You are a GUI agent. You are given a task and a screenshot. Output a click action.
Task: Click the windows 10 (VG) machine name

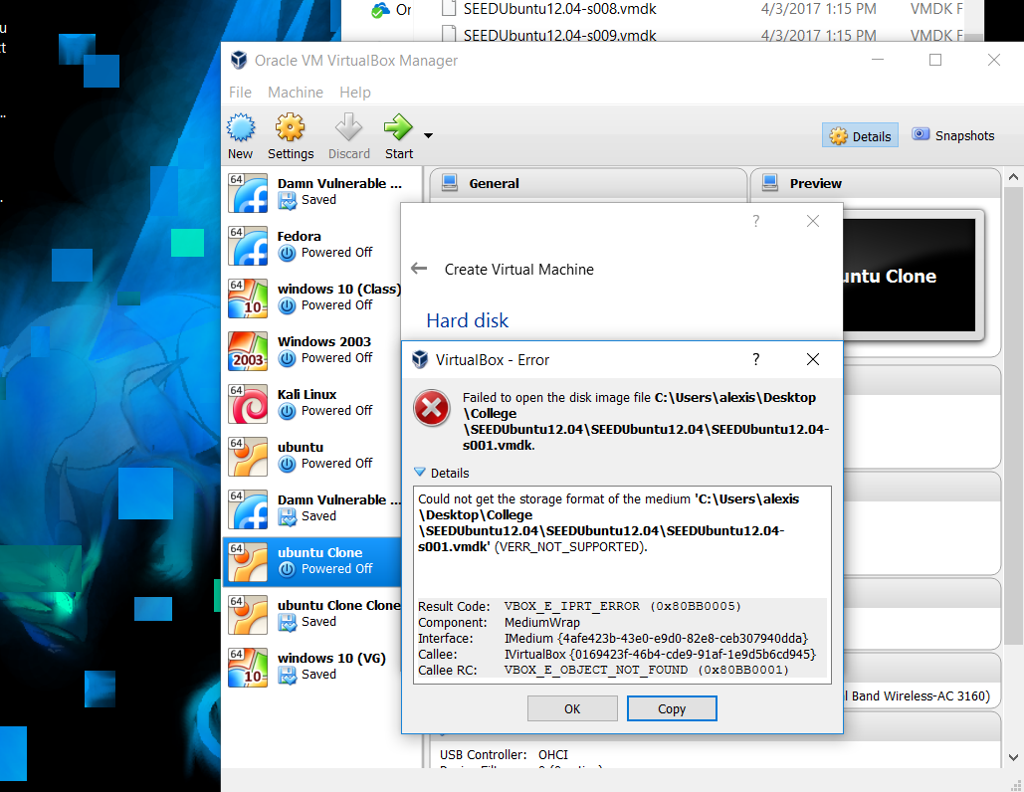(332, 658)
